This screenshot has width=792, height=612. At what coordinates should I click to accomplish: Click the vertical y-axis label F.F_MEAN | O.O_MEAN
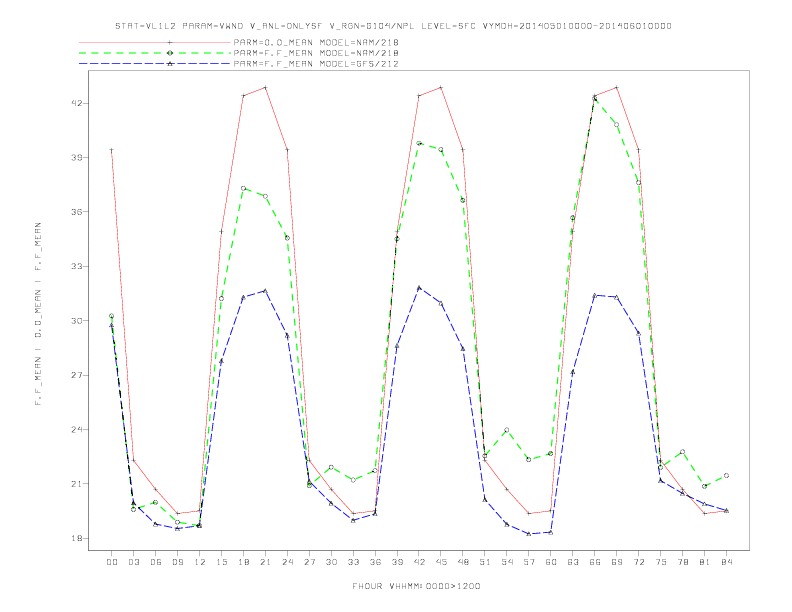pyautogui.click(x=38, y=314)
